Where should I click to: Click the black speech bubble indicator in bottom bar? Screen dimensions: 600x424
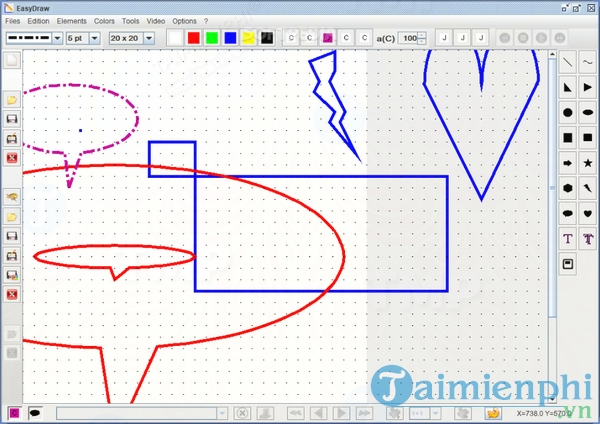click(35, 413)
